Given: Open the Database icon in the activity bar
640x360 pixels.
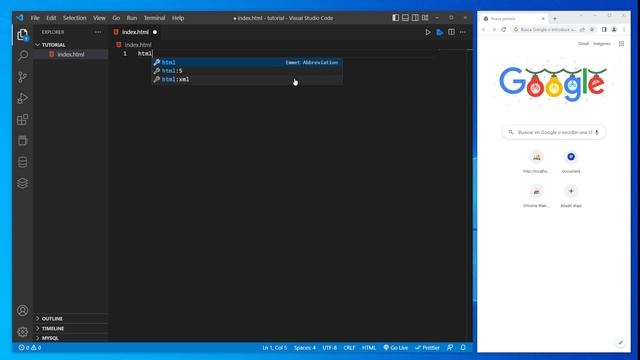Looking at the screenshot, I should click(x=23, y=162).
